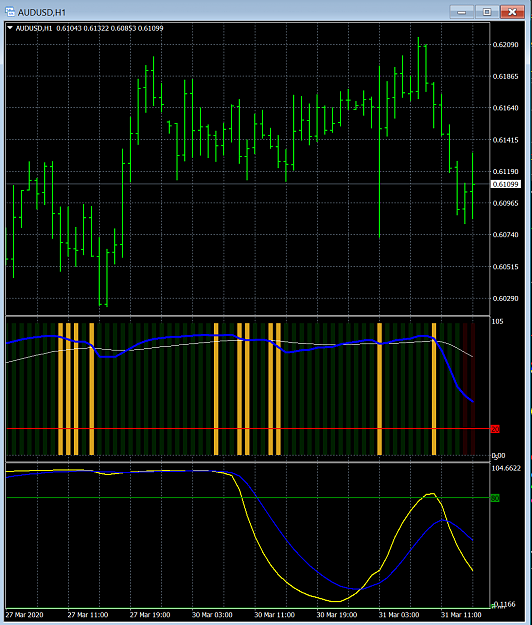Close the AUDUSD,H1 chart window
532x625 pixels.
512,12
